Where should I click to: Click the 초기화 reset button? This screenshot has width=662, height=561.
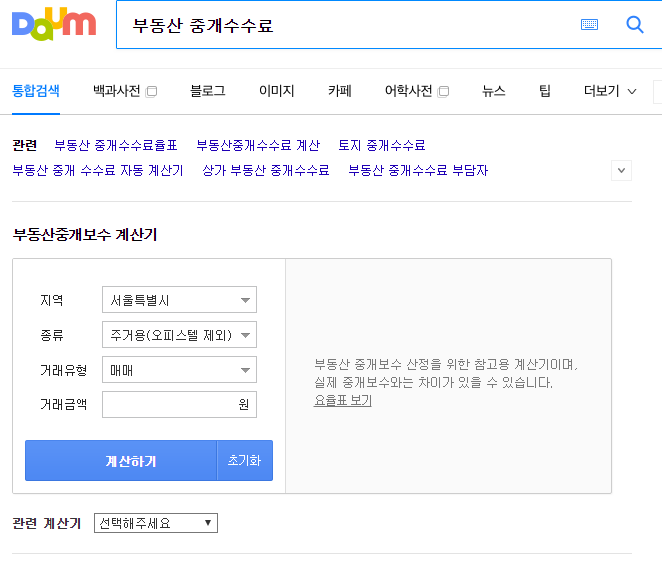tap(245, 461)
